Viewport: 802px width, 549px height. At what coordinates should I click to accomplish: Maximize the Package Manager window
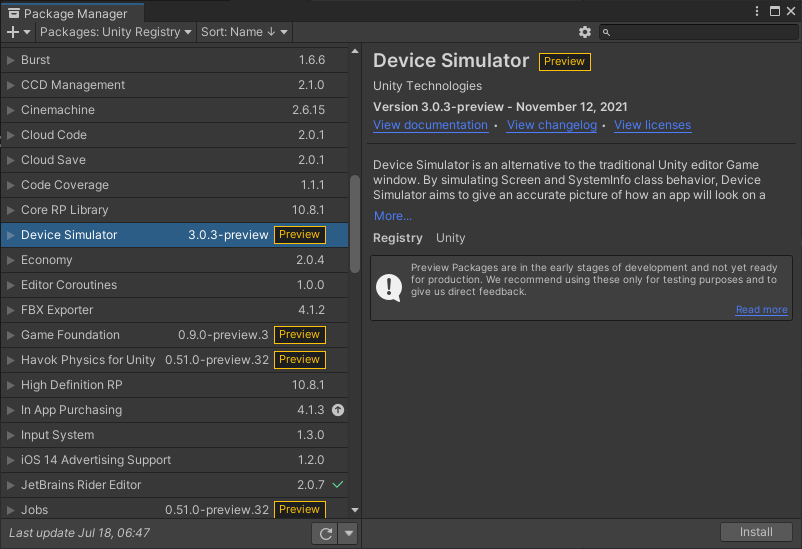pos(774,11)
